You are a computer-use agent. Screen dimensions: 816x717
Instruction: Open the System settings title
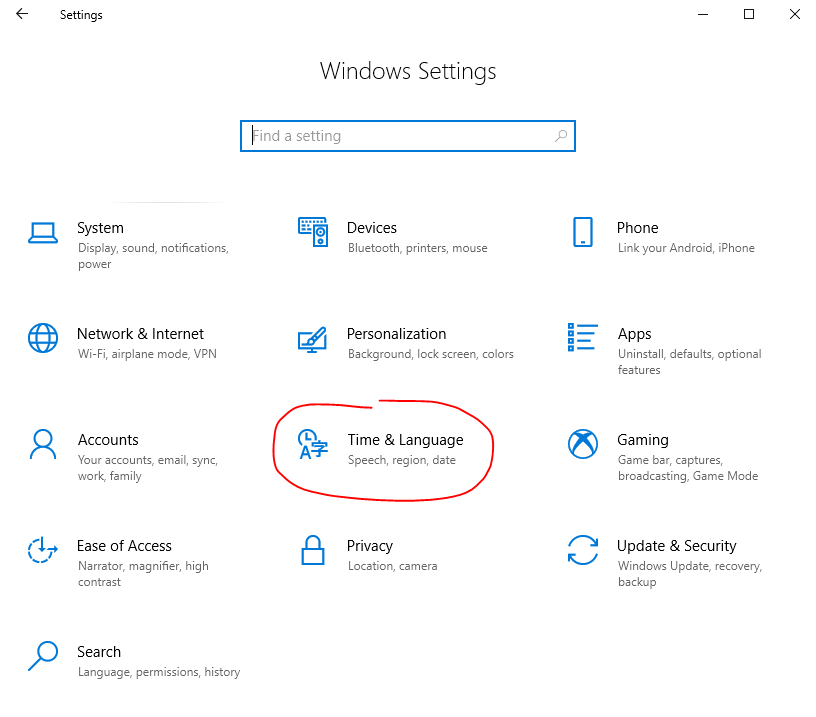(100, 228)
